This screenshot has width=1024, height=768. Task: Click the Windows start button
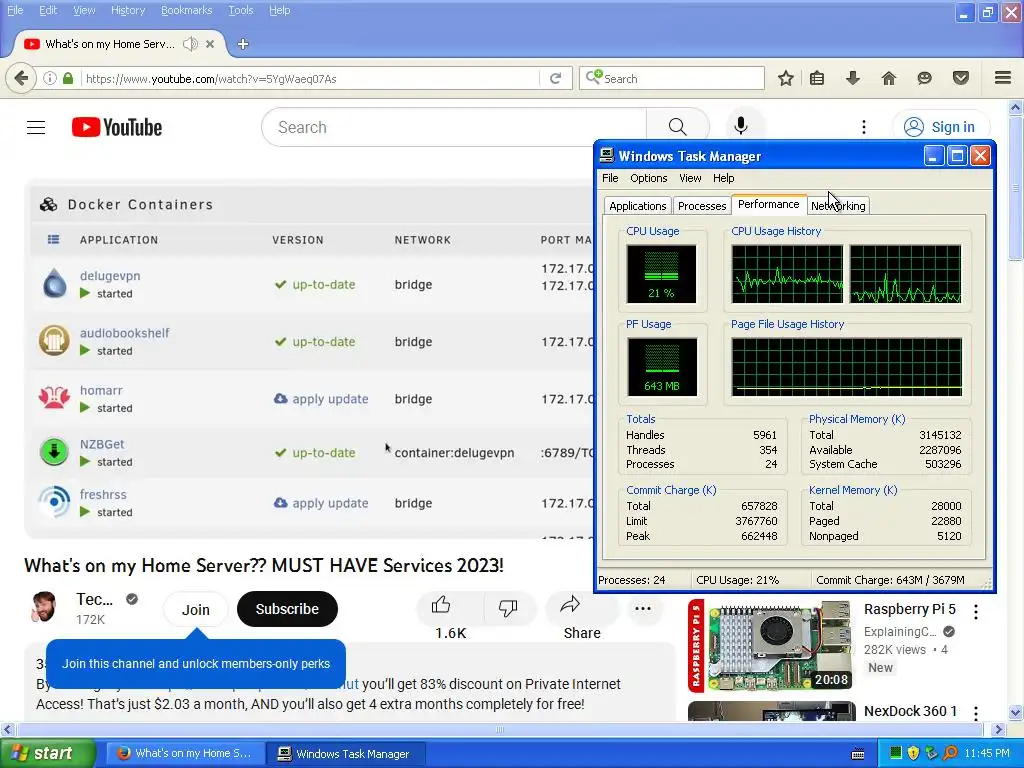[x=48, y=753]
